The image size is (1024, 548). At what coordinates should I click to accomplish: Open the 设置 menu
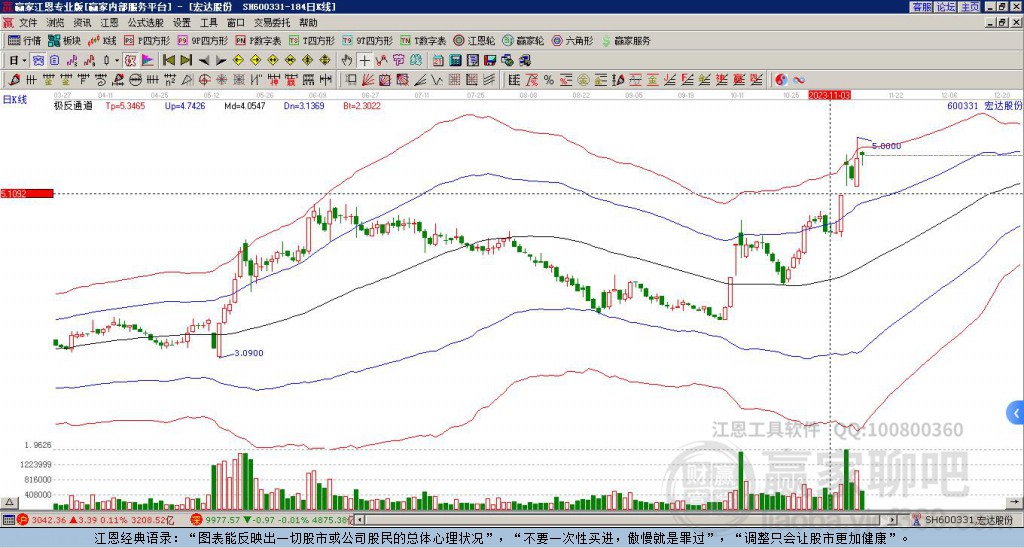182,23
